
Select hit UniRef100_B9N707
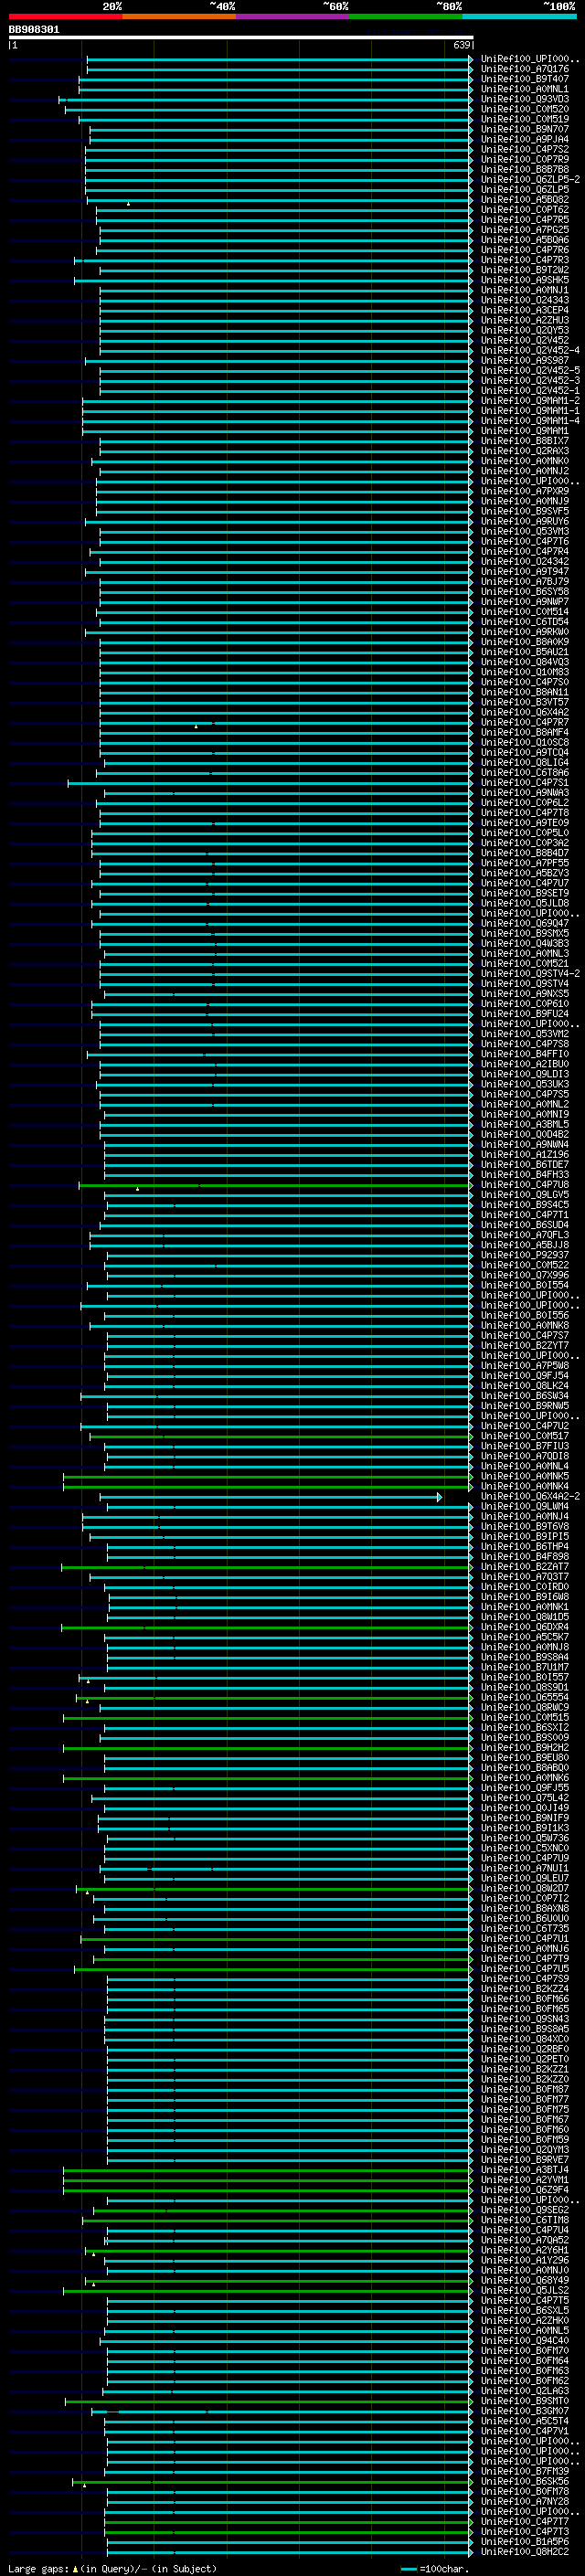point(524,129)
